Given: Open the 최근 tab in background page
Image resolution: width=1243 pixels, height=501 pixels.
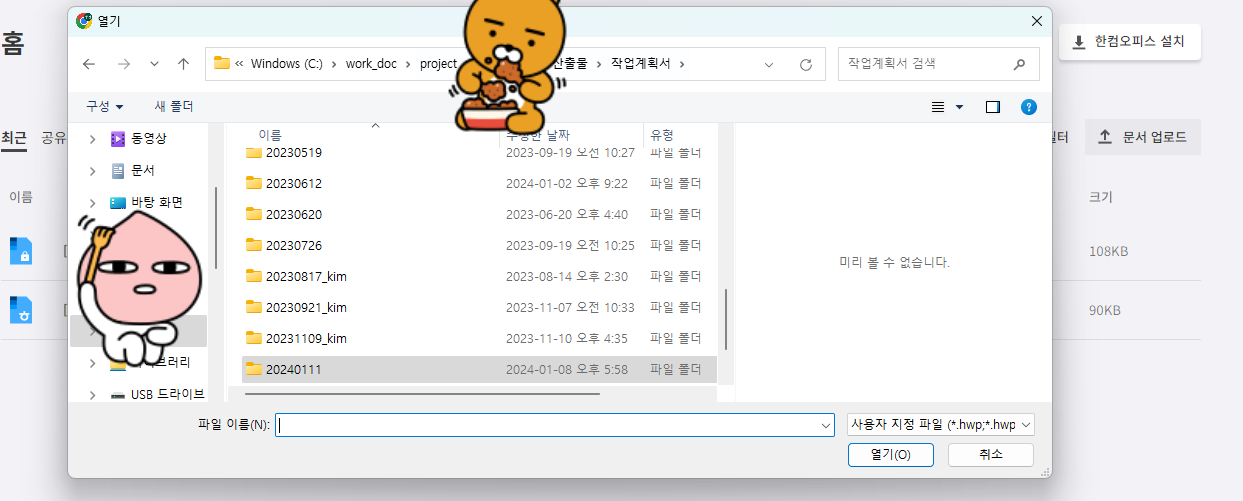Looking at the screenshot, I should [x=14, y=138].
